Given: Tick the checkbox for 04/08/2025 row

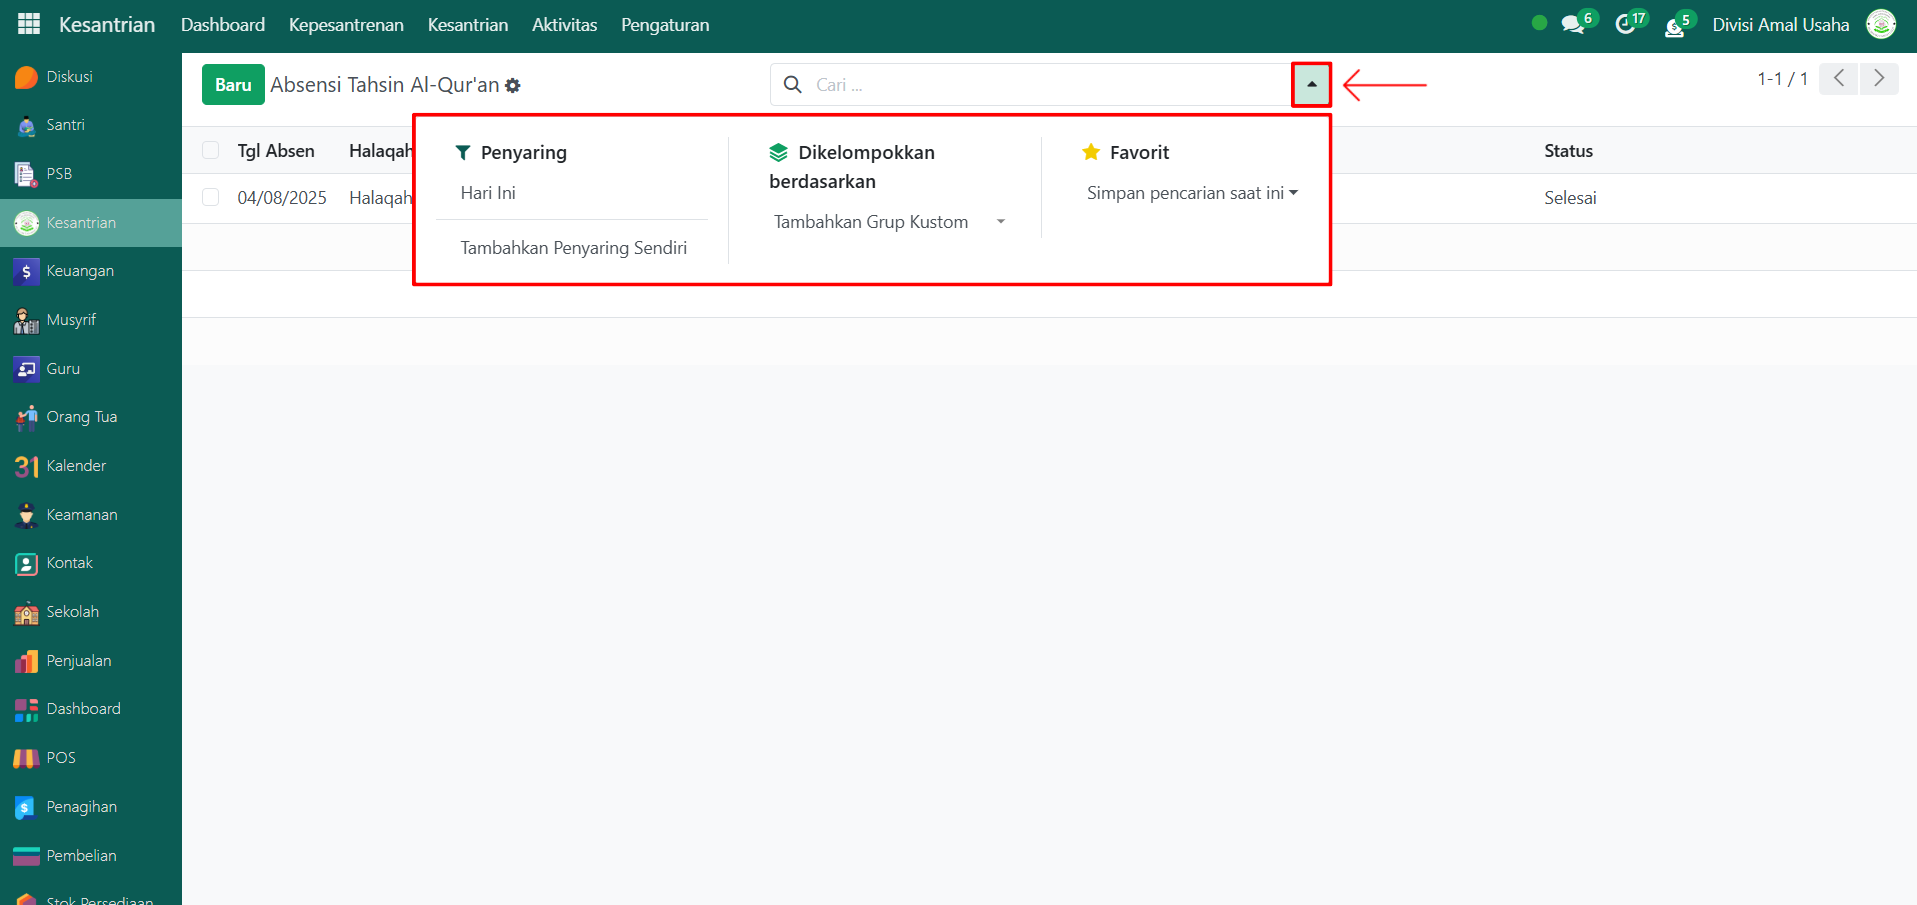Looking at the screenshot, I should tap(211, 198).
